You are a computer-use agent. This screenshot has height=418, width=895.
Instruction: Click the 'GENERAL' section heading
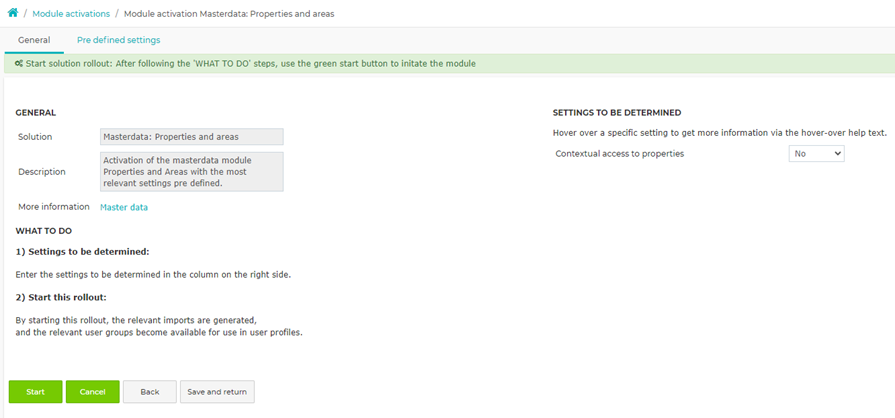click(x=35, y=113)
